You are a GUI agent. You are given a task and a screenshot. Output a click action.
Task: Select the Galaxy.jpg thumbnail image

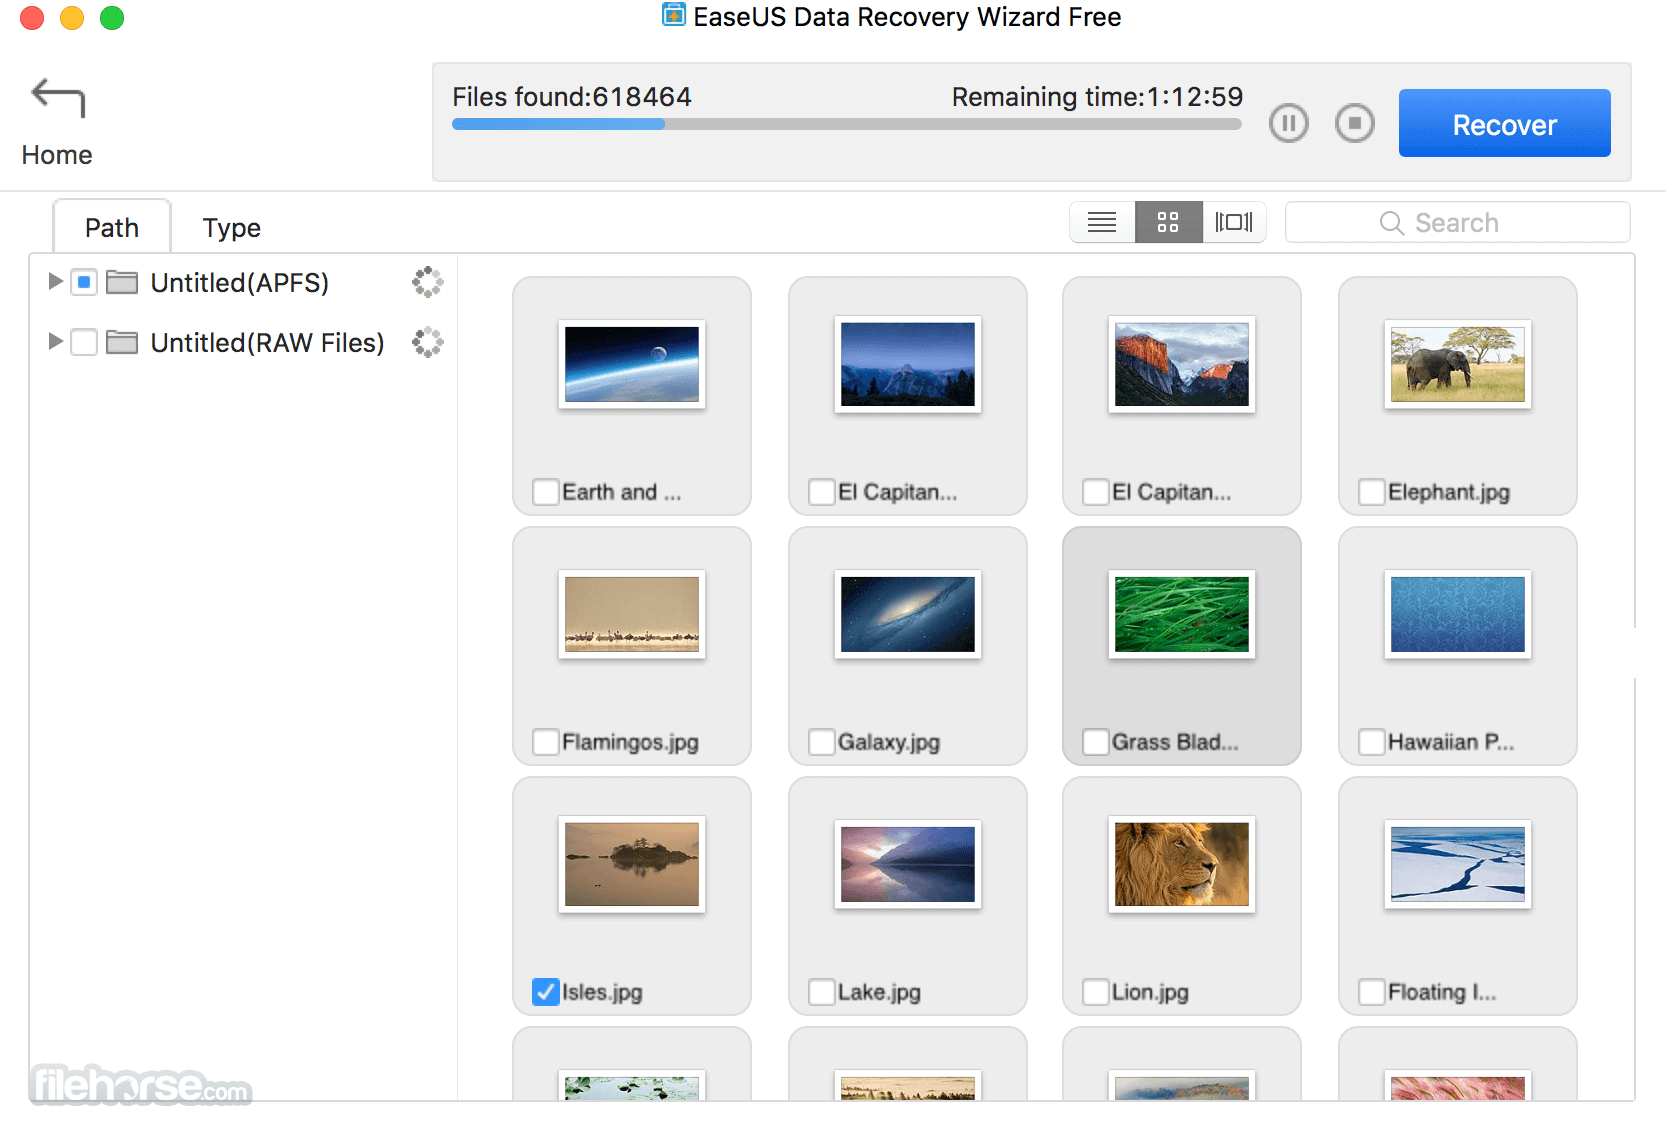click(x=908, y=614)
